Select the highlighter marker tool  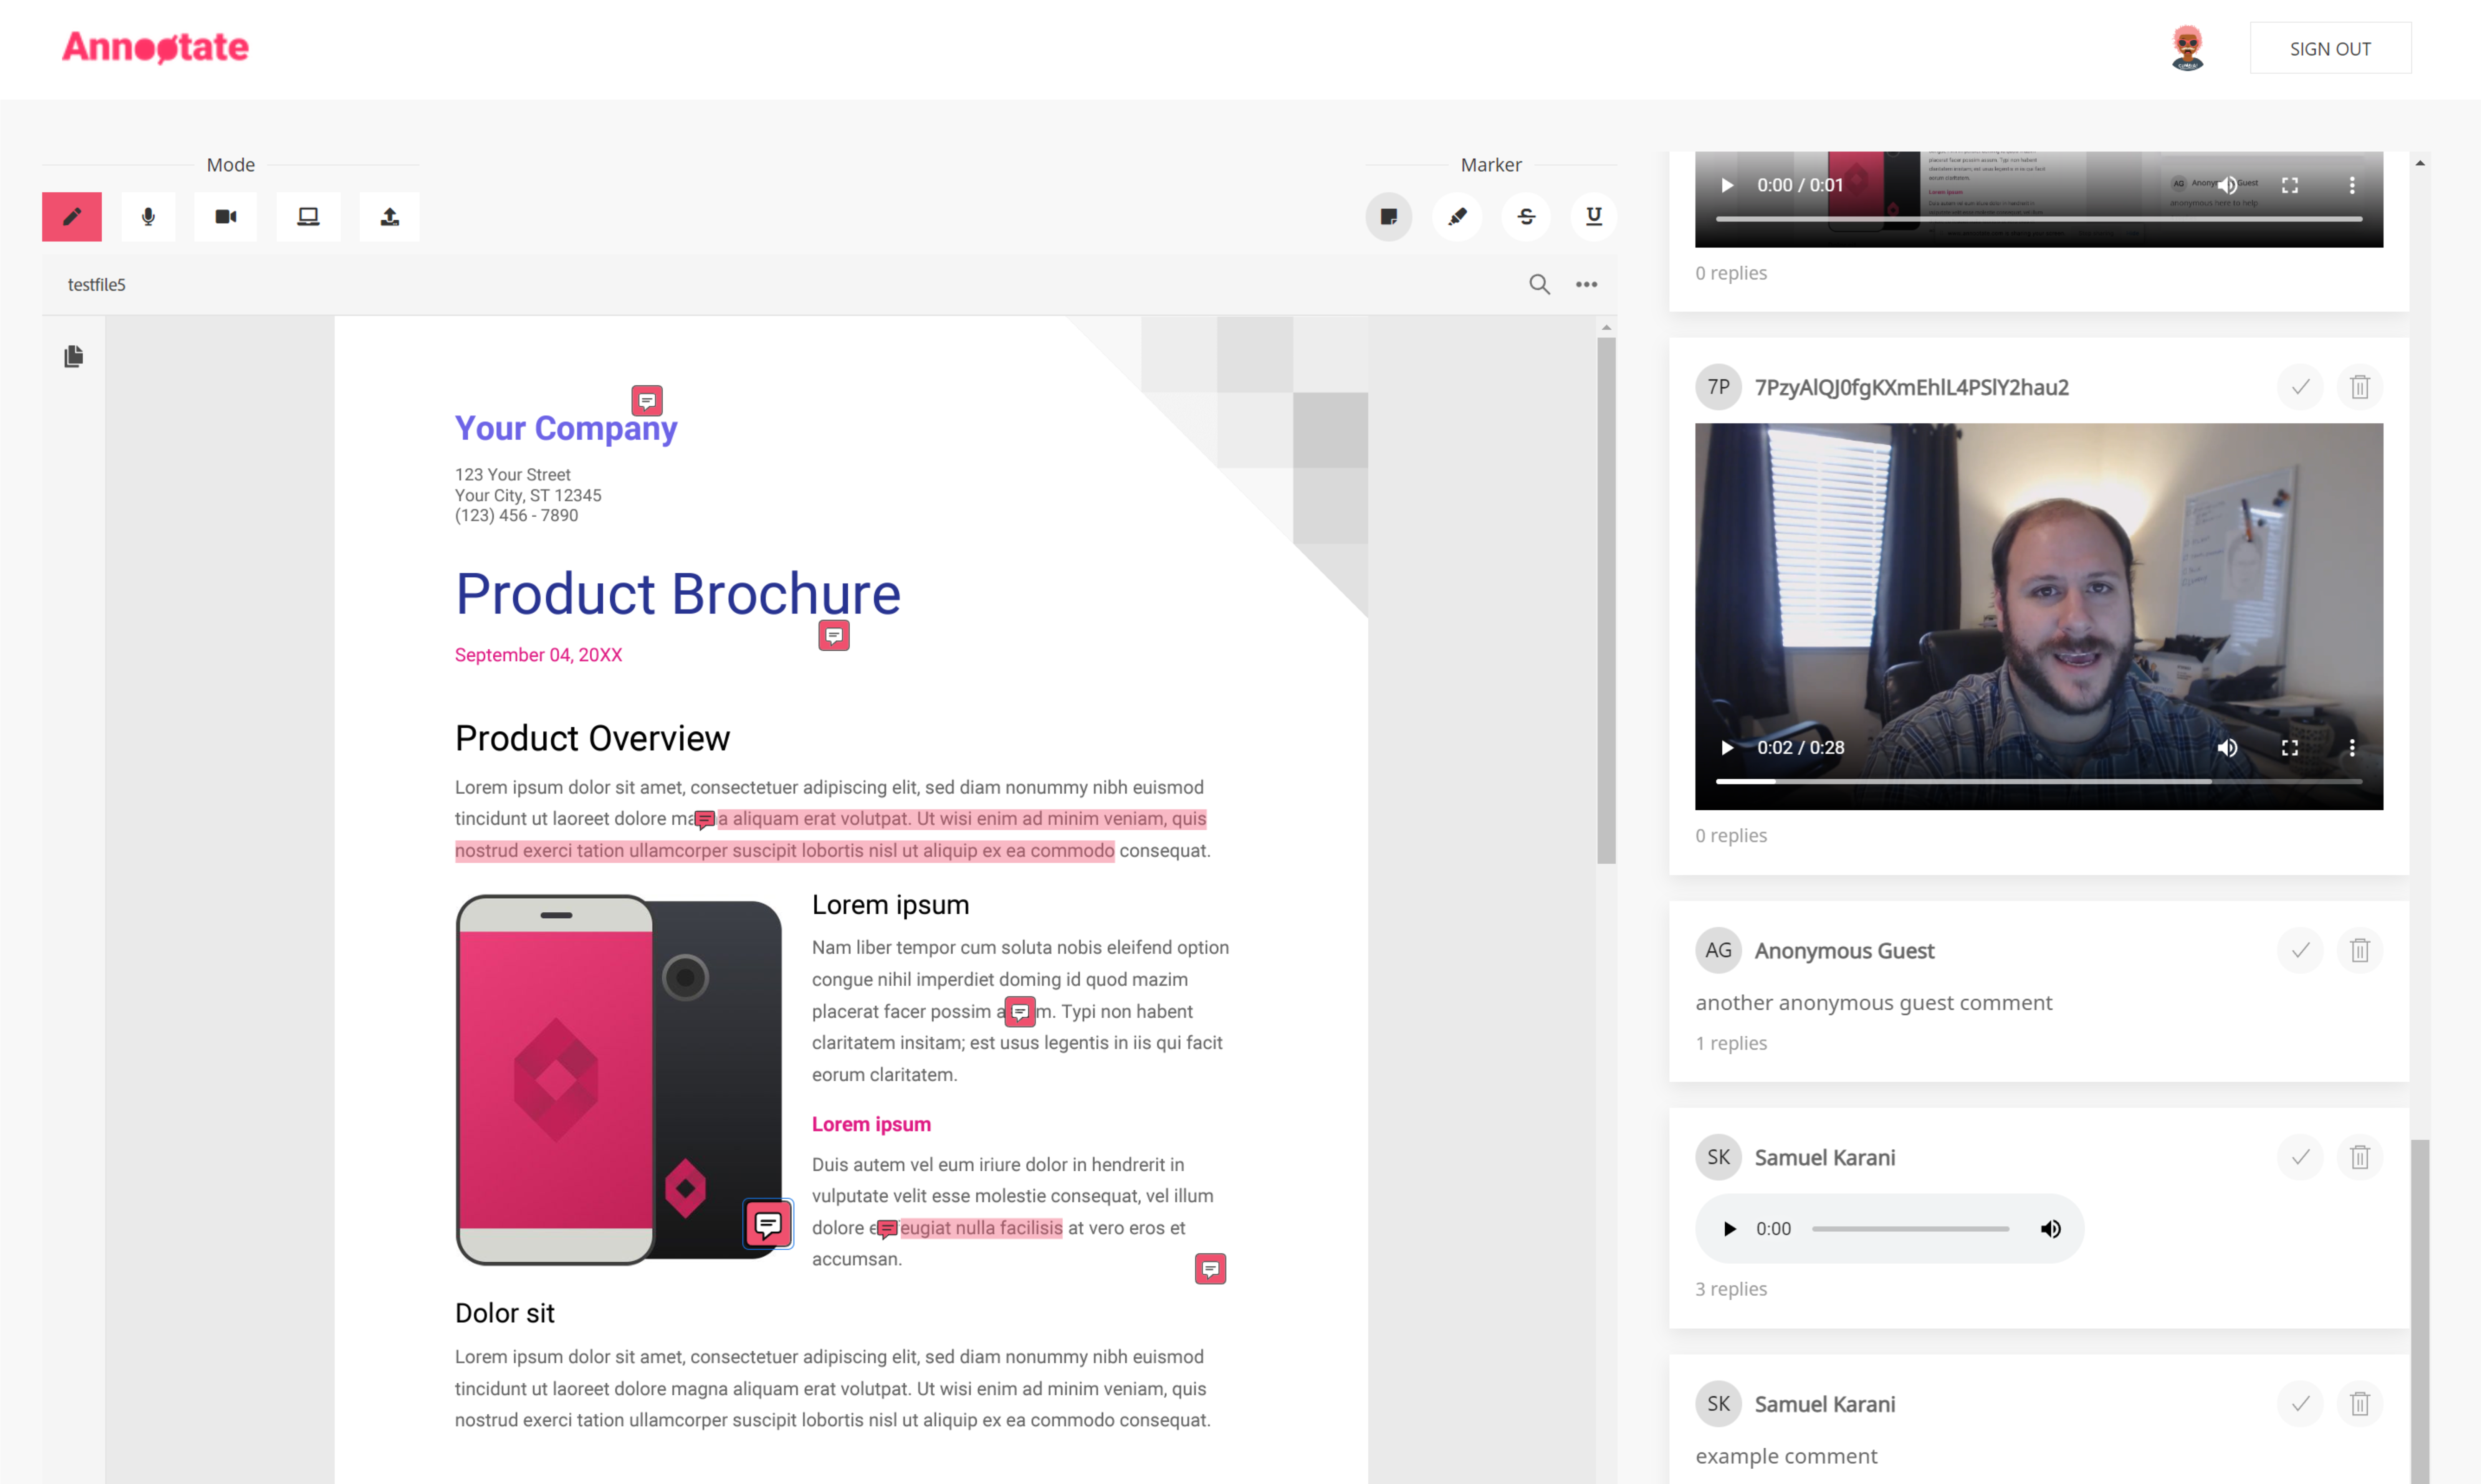(1457, 217)
